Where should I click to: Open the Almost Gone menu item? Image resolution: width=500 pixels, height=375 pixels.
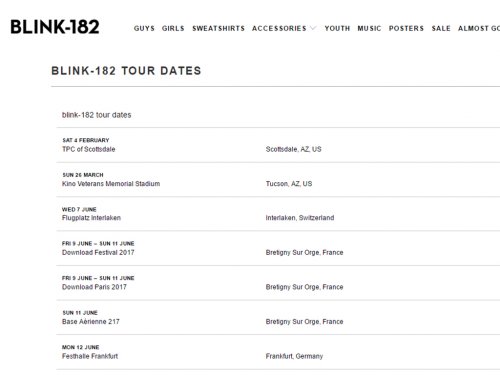click(479, 28)
